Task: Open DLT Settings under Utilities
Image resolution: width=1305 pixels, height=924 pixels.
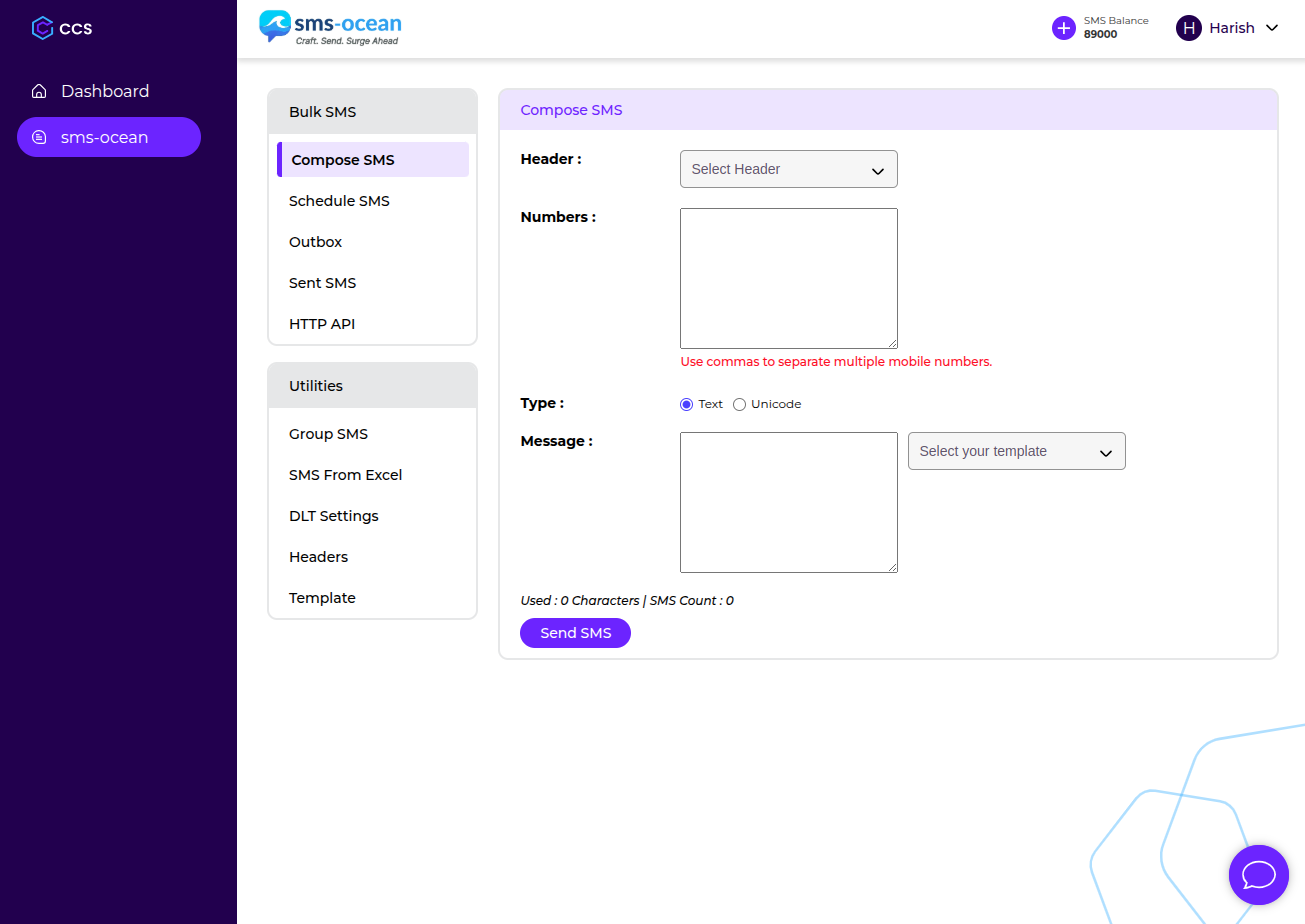Action: (x=333, y=516)
